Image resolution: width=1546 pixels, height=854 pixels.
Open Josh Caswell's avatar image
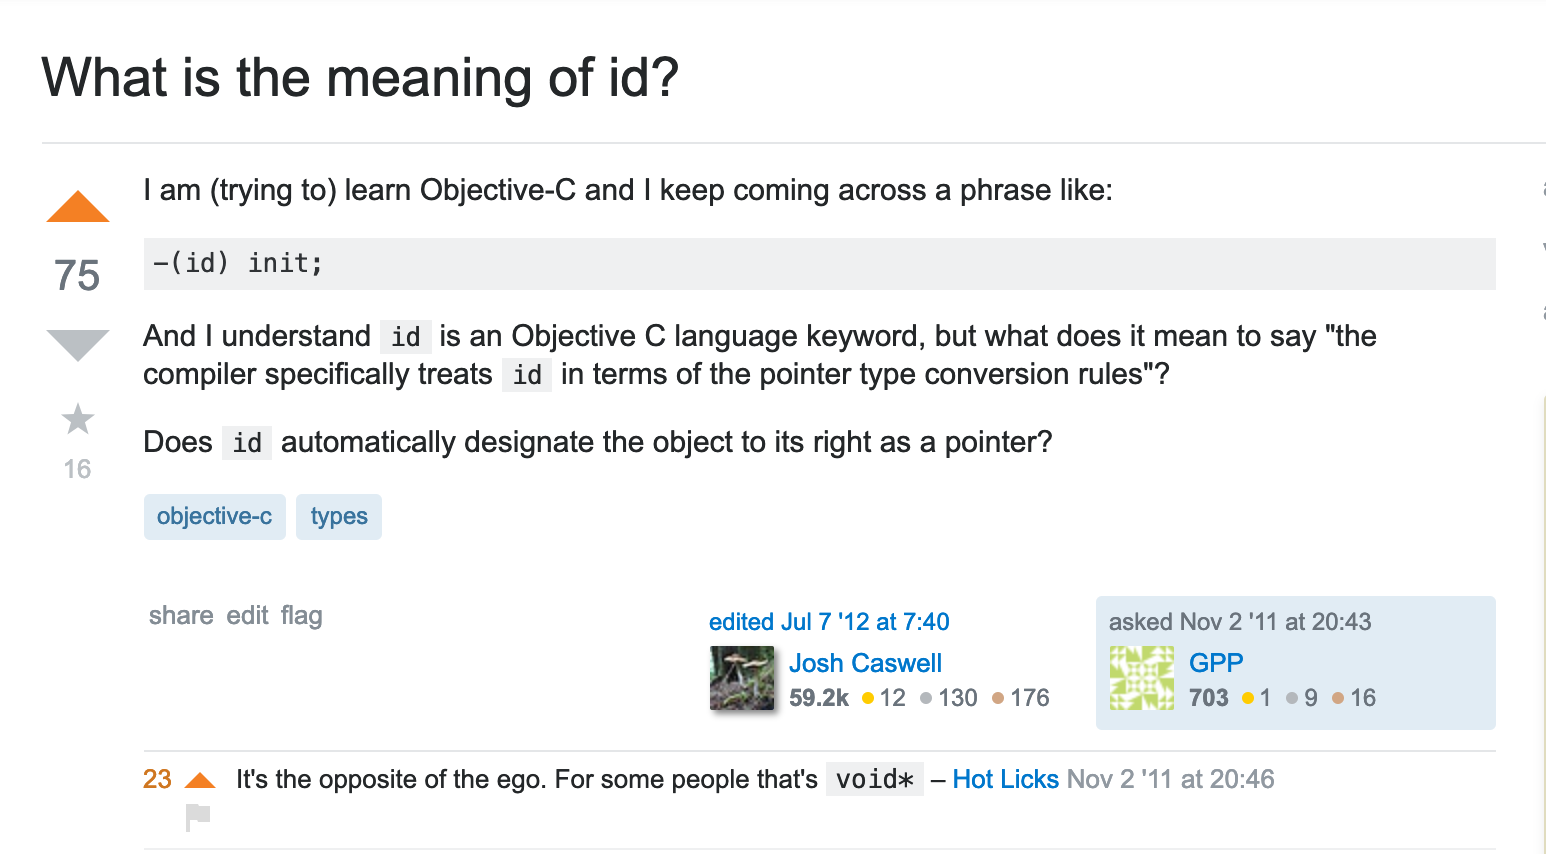click(742, 678)
